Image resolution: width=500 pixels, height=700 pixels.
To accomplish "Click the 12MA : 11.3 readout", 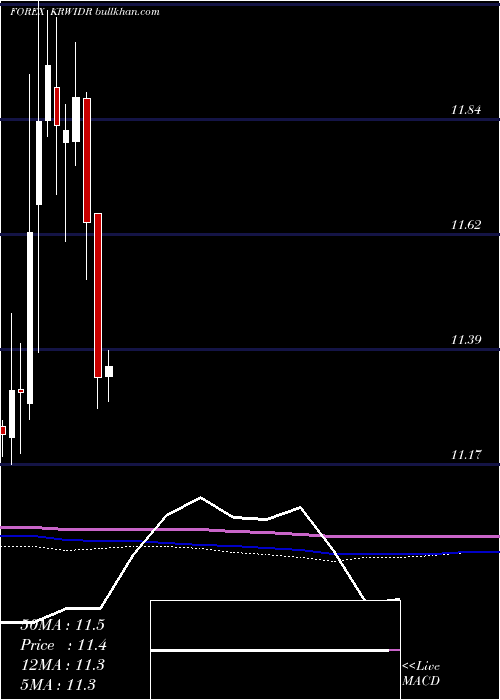I will click(62, 665).
